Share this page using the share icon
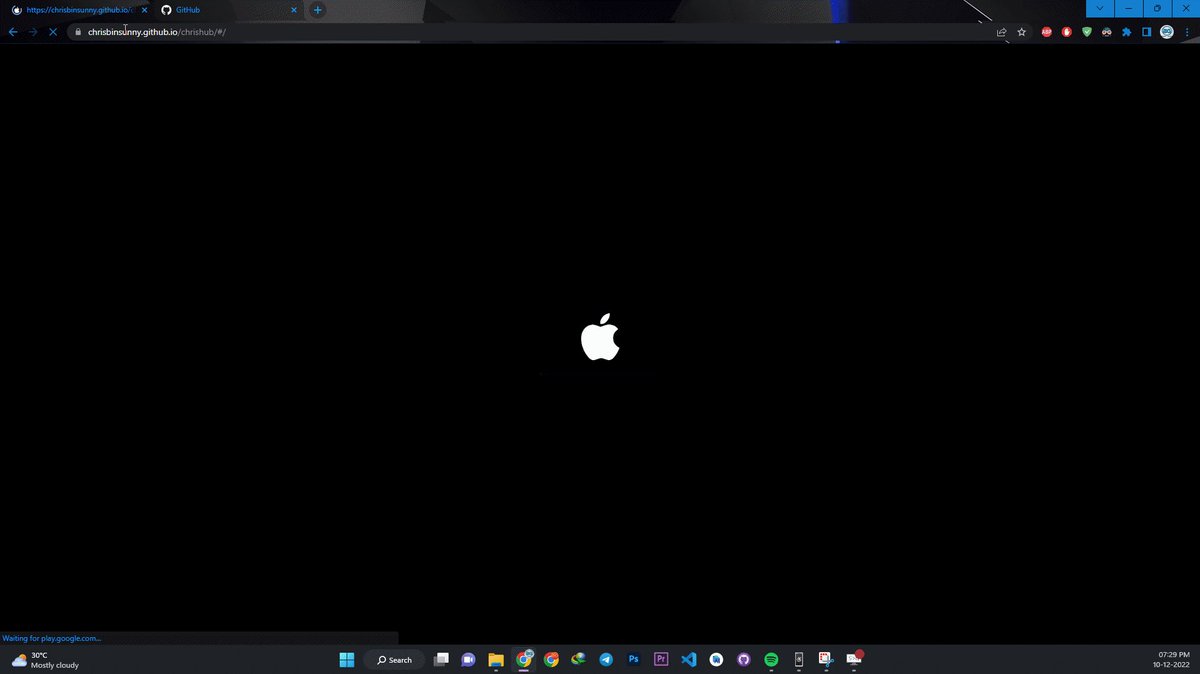This screenshot has width=1200, height=674. tap(1001, 32)
